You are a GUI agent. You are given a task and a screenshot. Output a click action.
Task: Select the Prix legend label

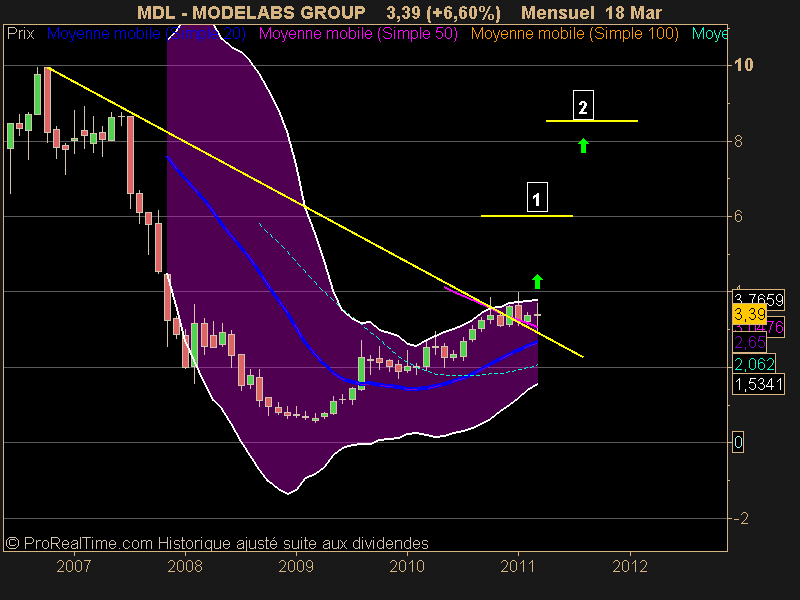click(20, 34)
